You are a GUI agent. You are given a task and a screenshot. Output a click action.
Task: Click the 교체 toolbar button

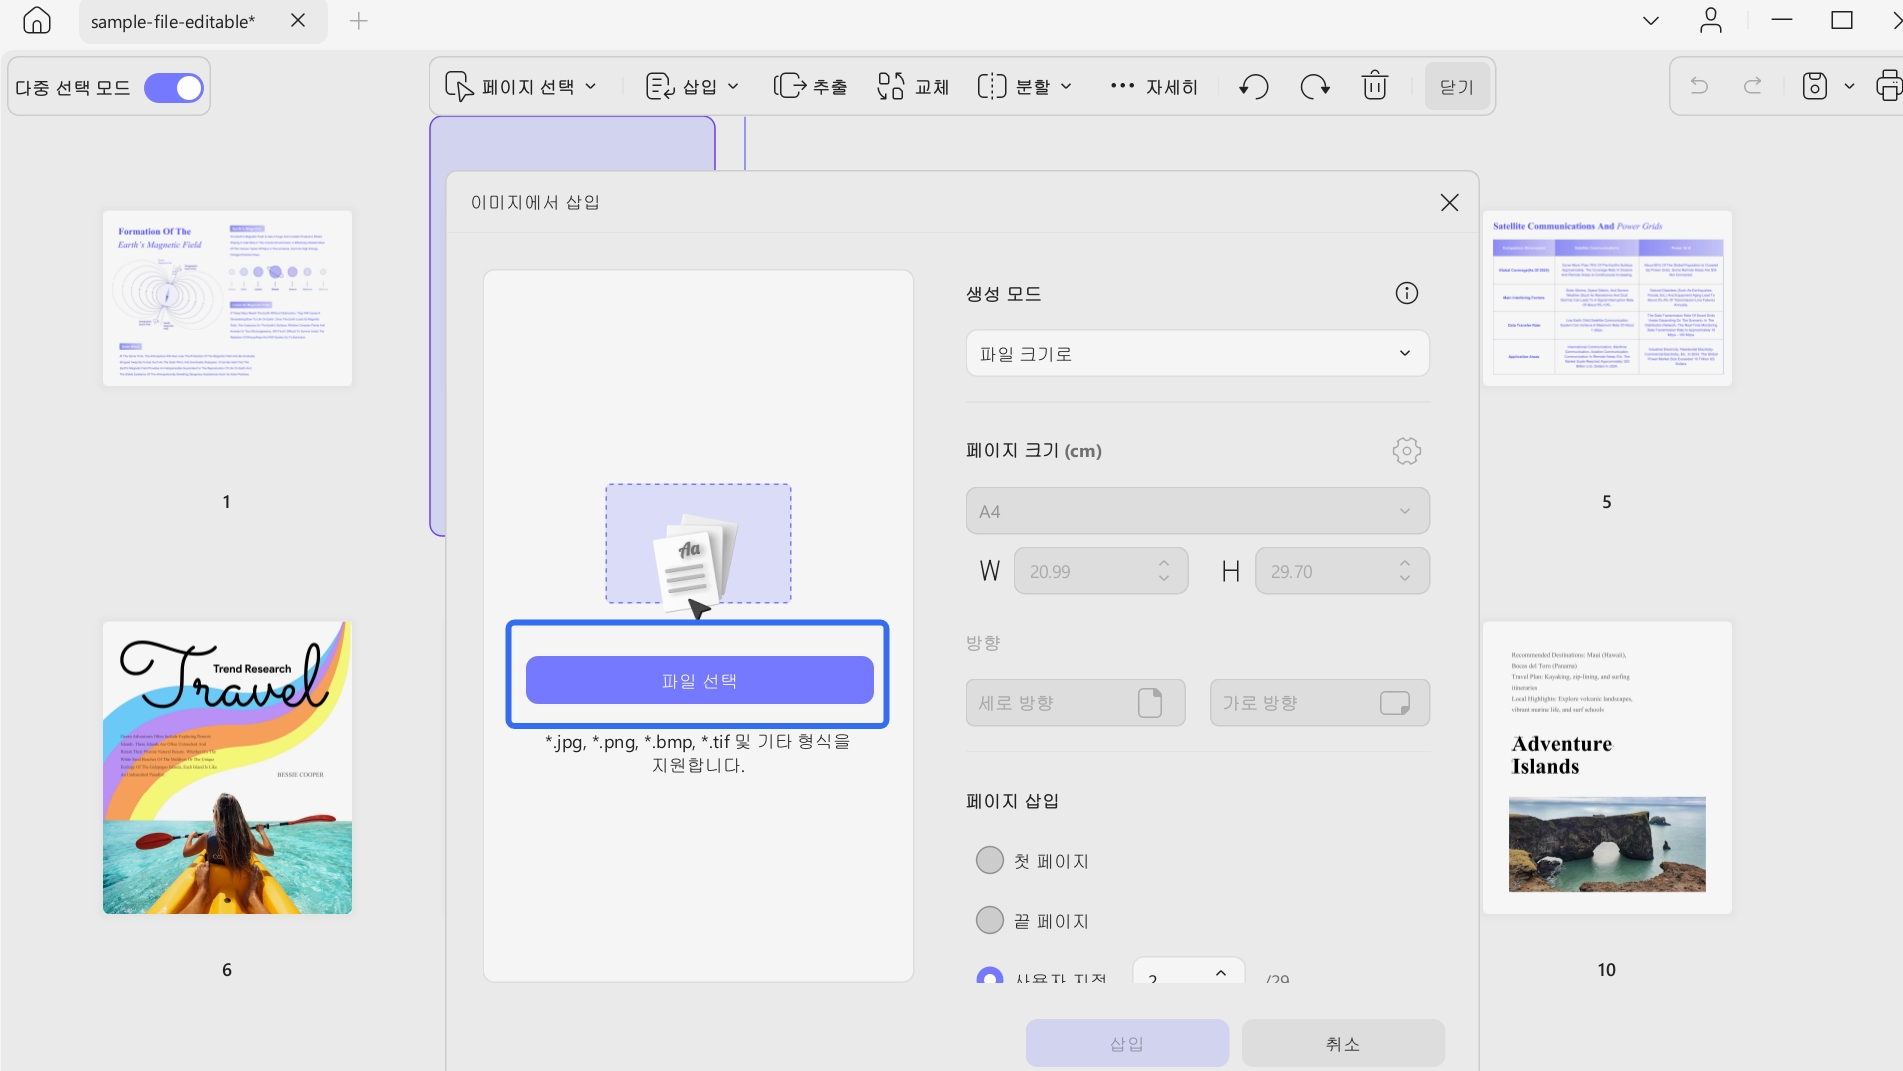coord(912,87)
